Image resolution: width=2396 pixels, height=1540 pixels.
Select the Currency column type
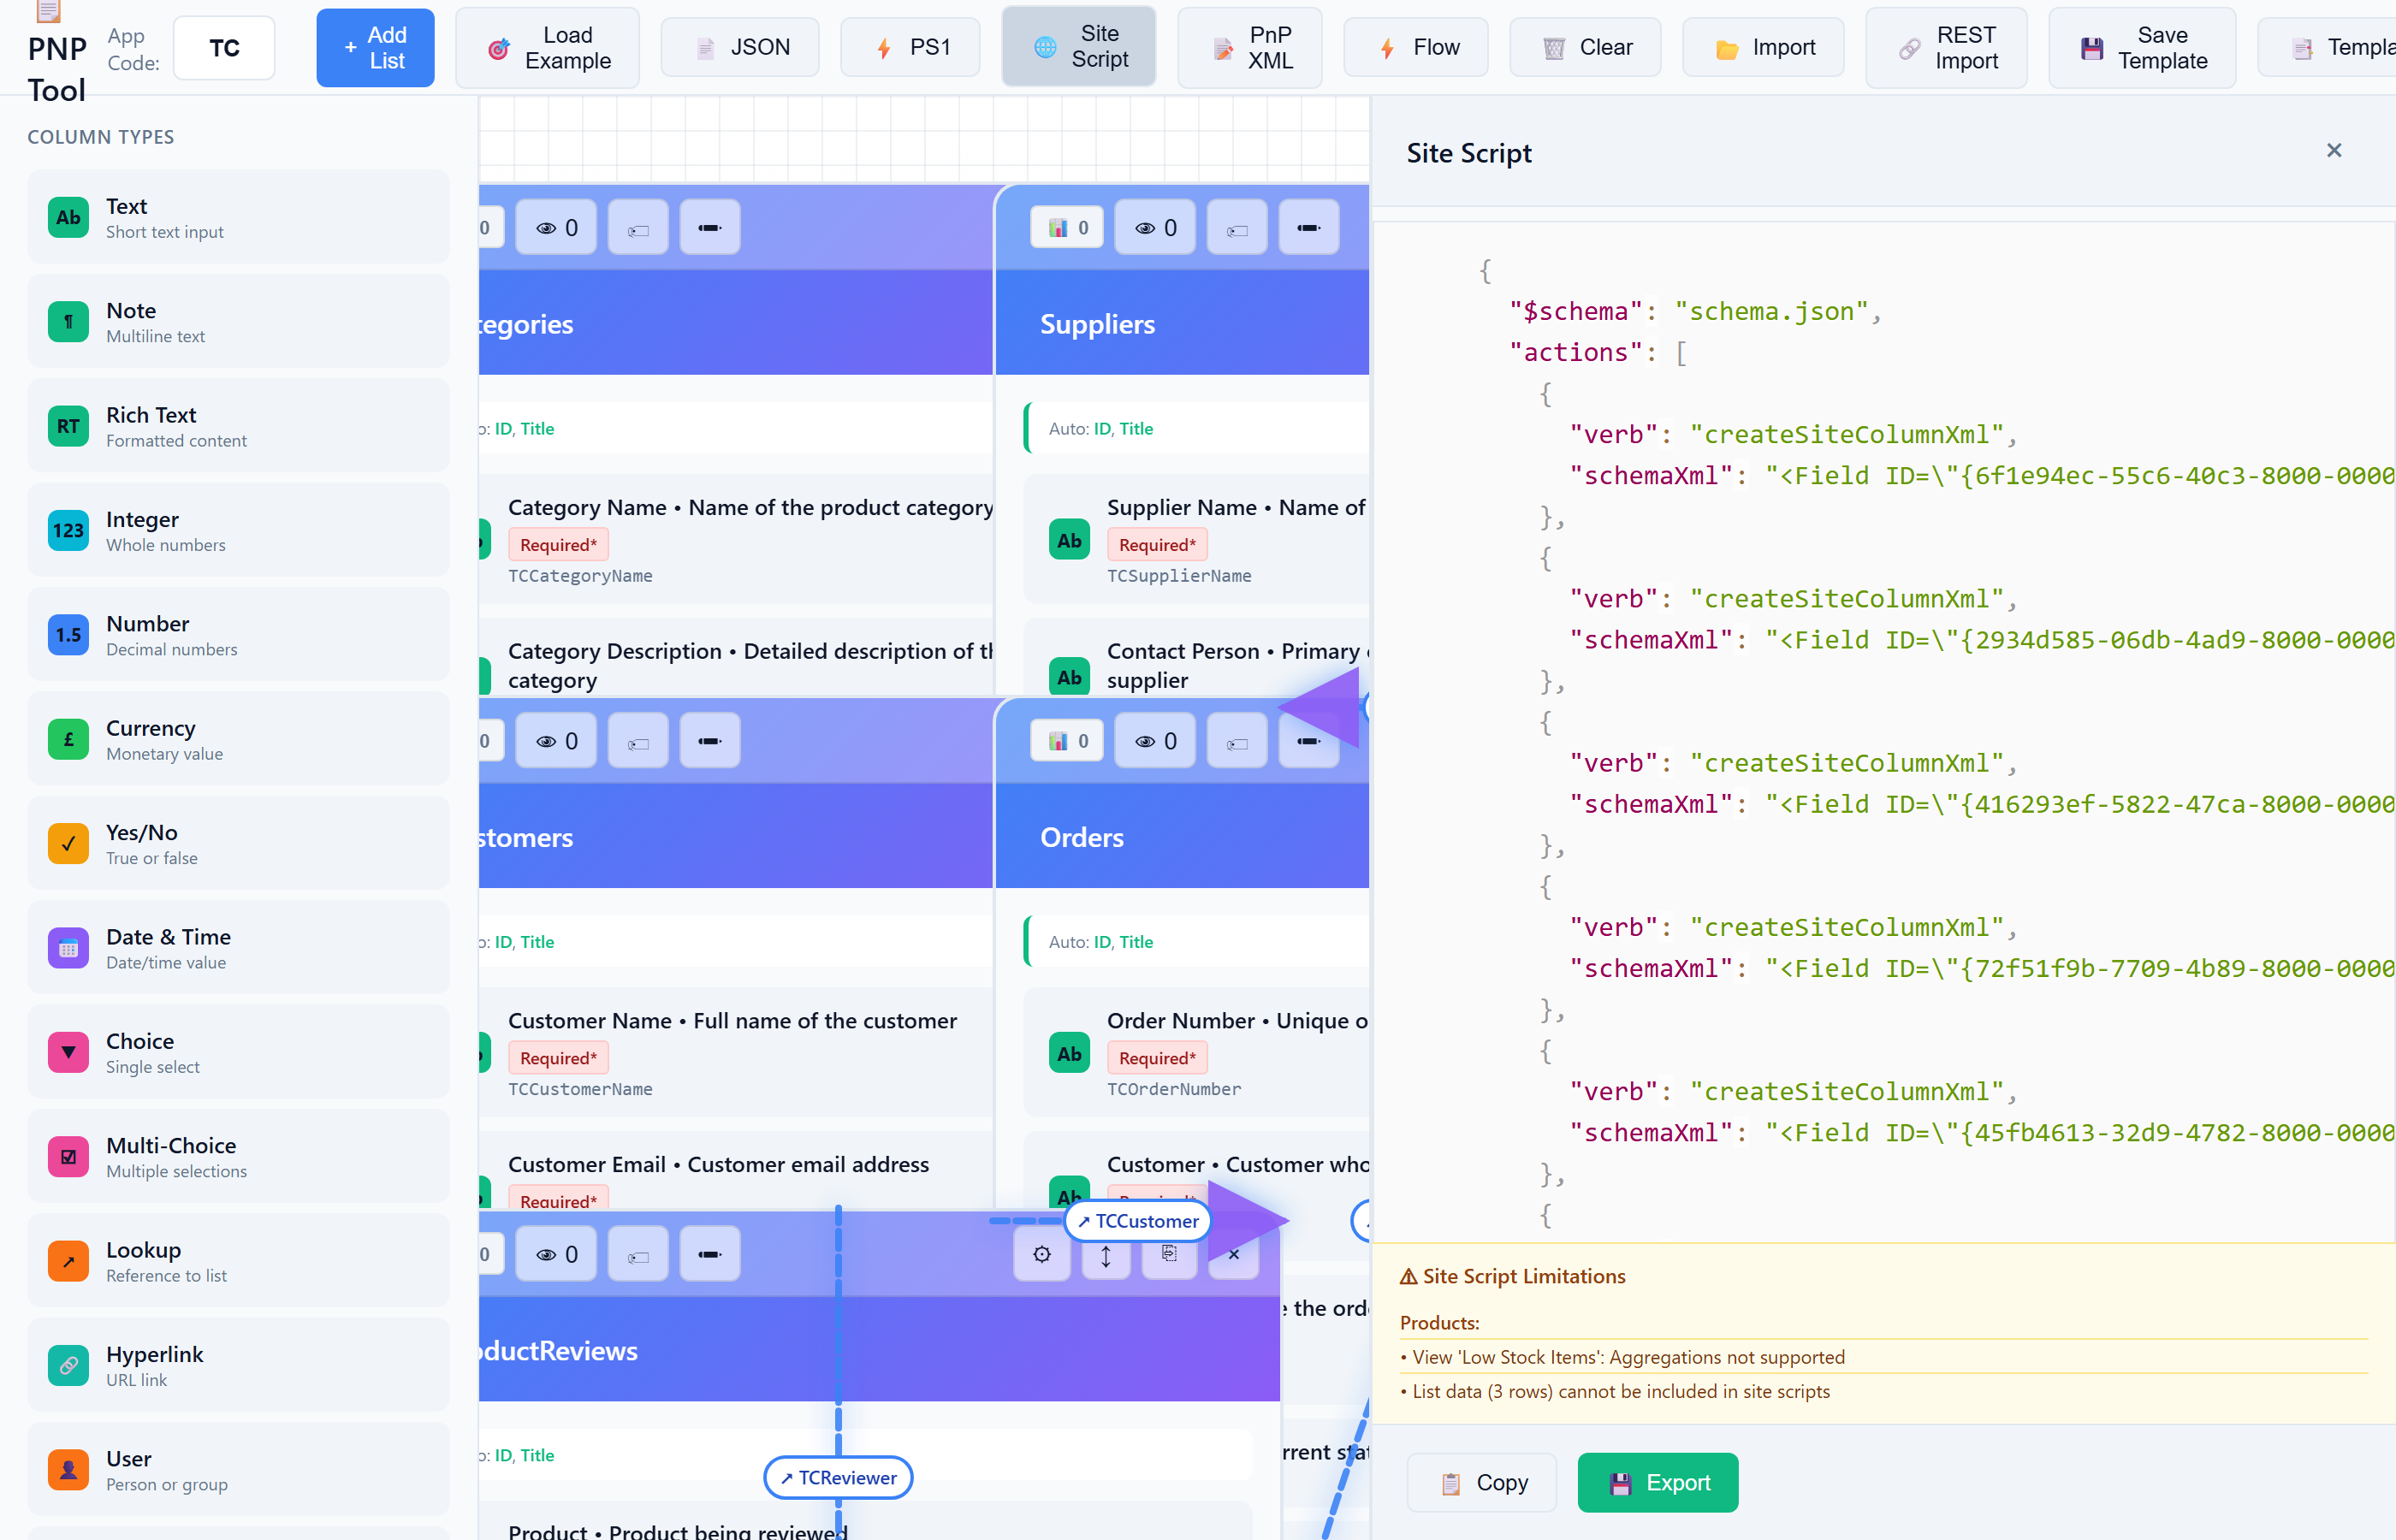pos(238,739)
